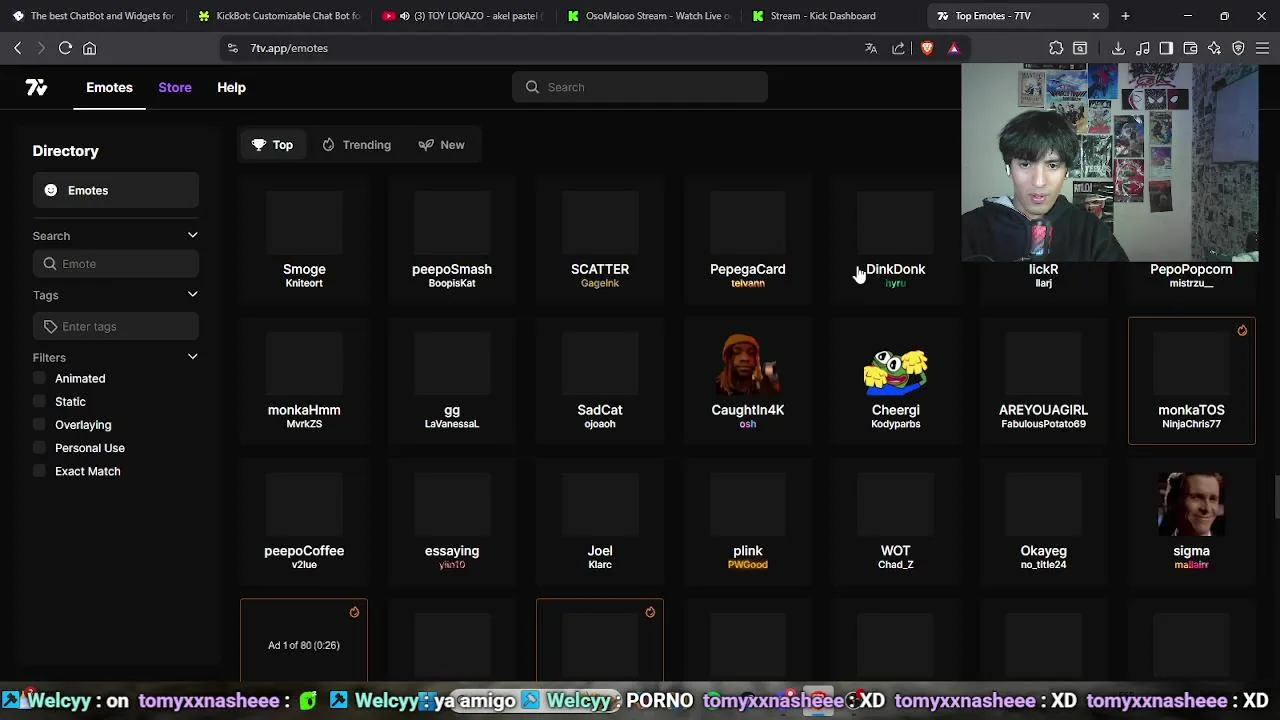
Task: Open the Brave Rewards triangle icon
Action: 953,48
